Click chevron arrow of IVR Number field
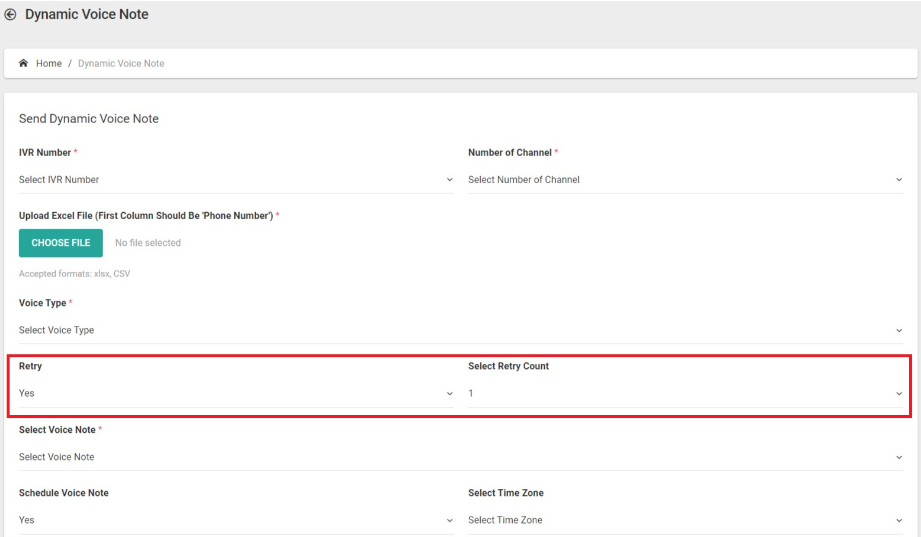 tap(449, 180)
